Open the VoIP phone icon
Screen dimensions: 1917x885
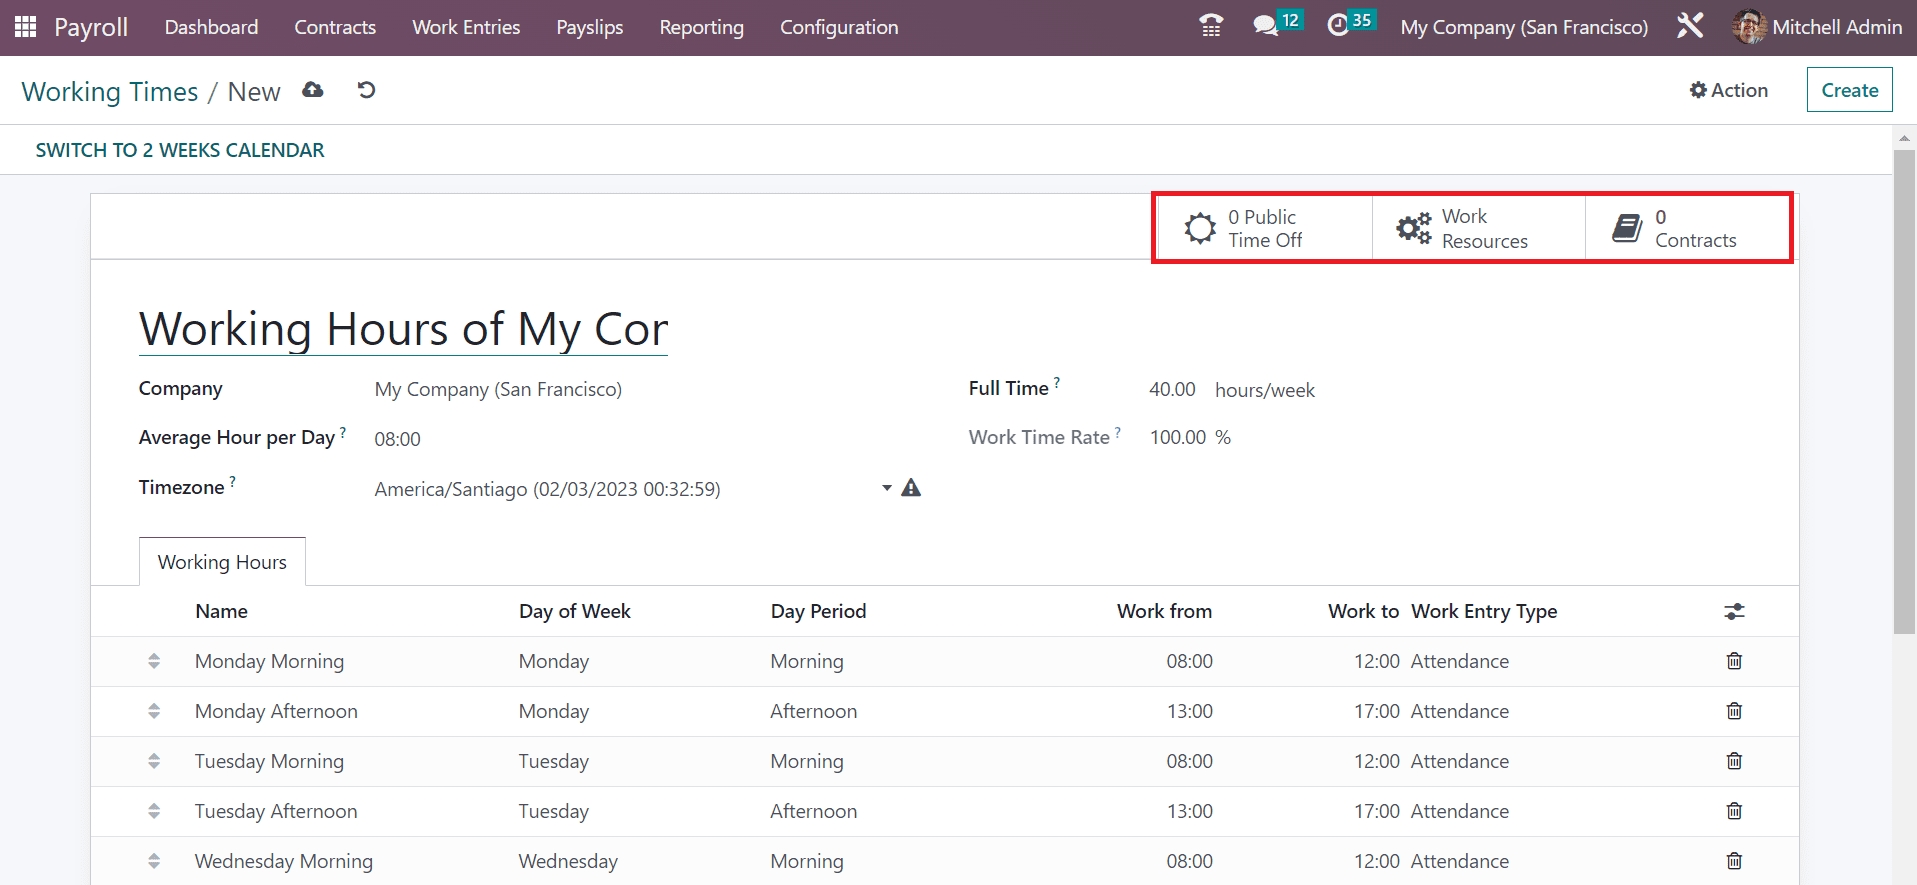(x=1210, y=27)
